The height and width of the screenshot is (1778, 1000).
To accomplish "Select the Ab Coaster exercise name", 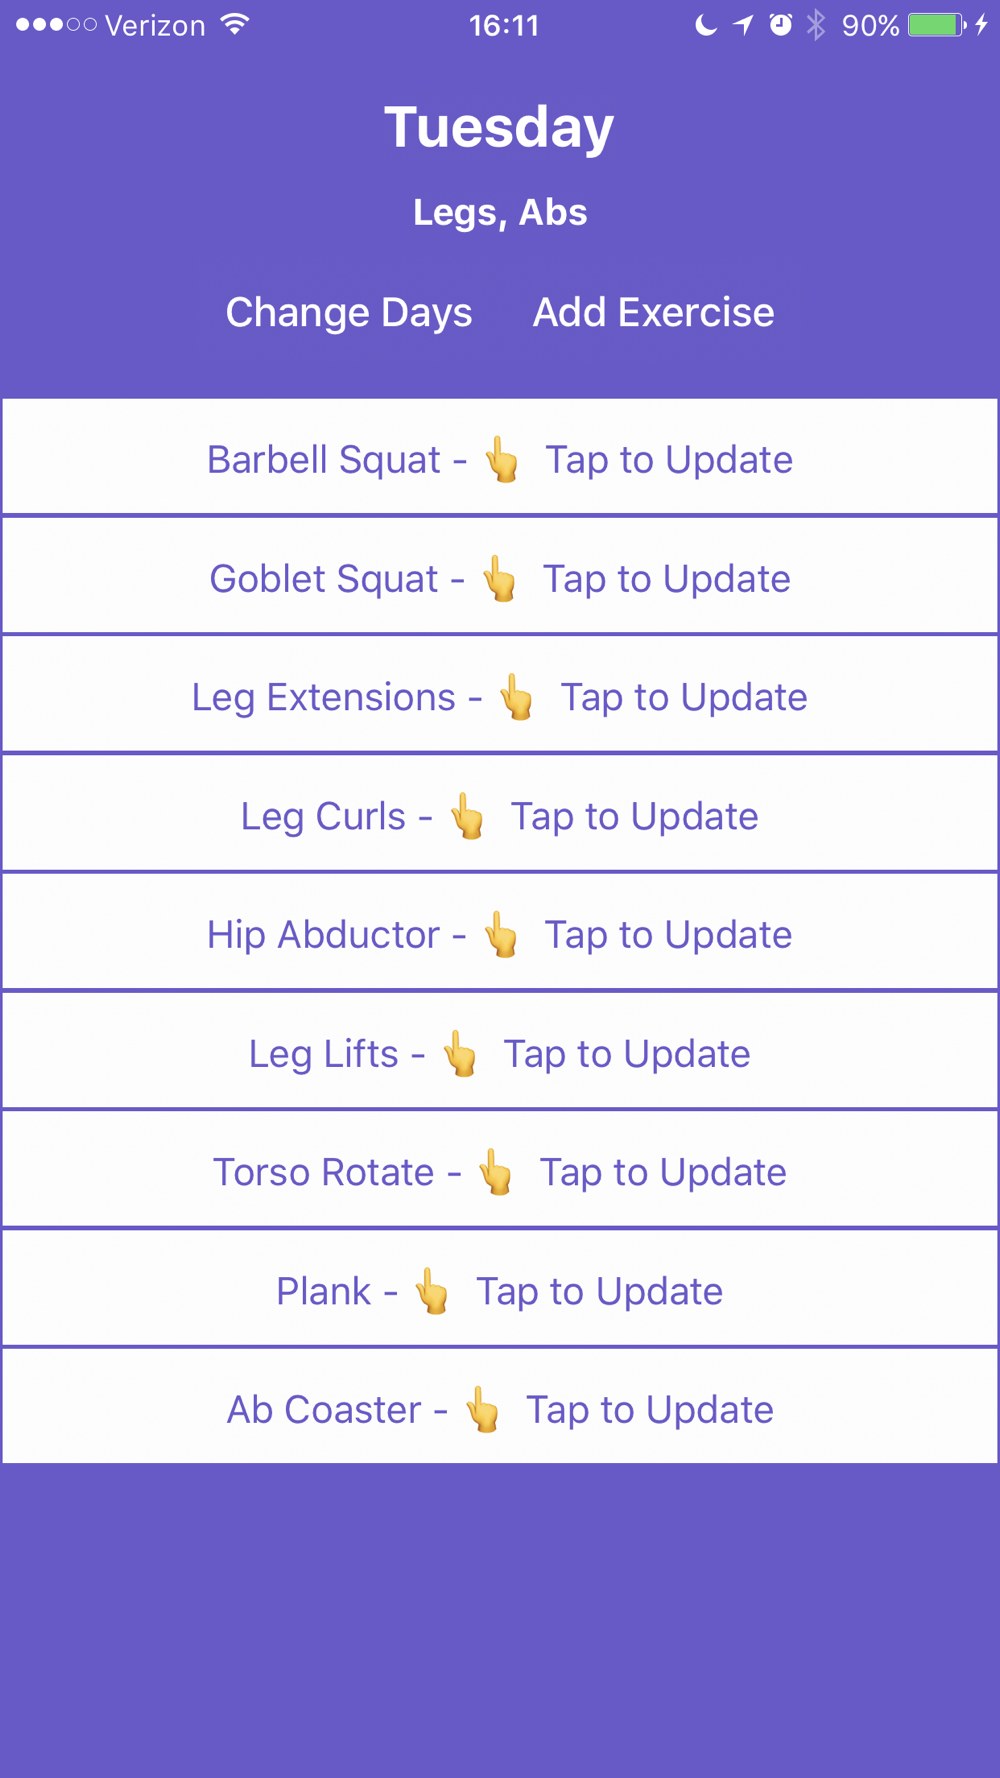I will 324,1410.
